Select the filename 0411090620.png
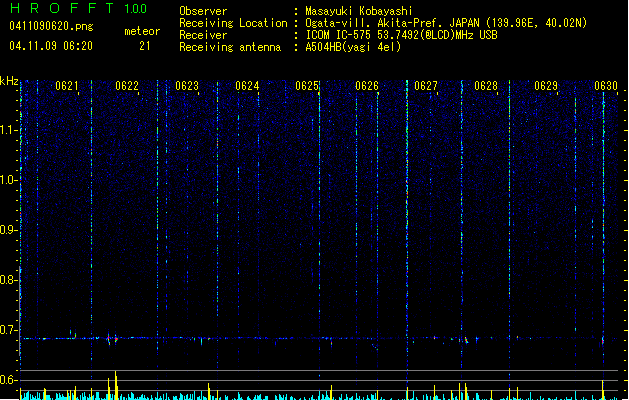 coord(51,26)
